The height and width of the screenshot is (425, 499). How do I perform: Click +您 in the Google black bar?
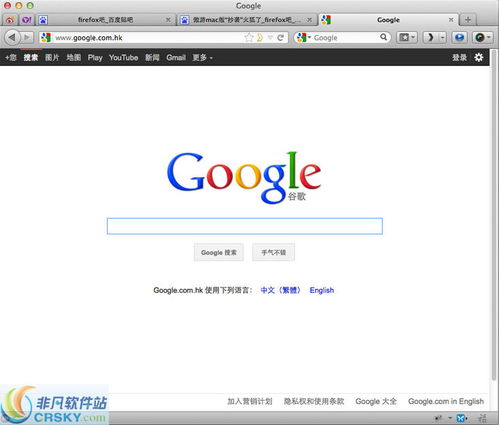[11, 58]
